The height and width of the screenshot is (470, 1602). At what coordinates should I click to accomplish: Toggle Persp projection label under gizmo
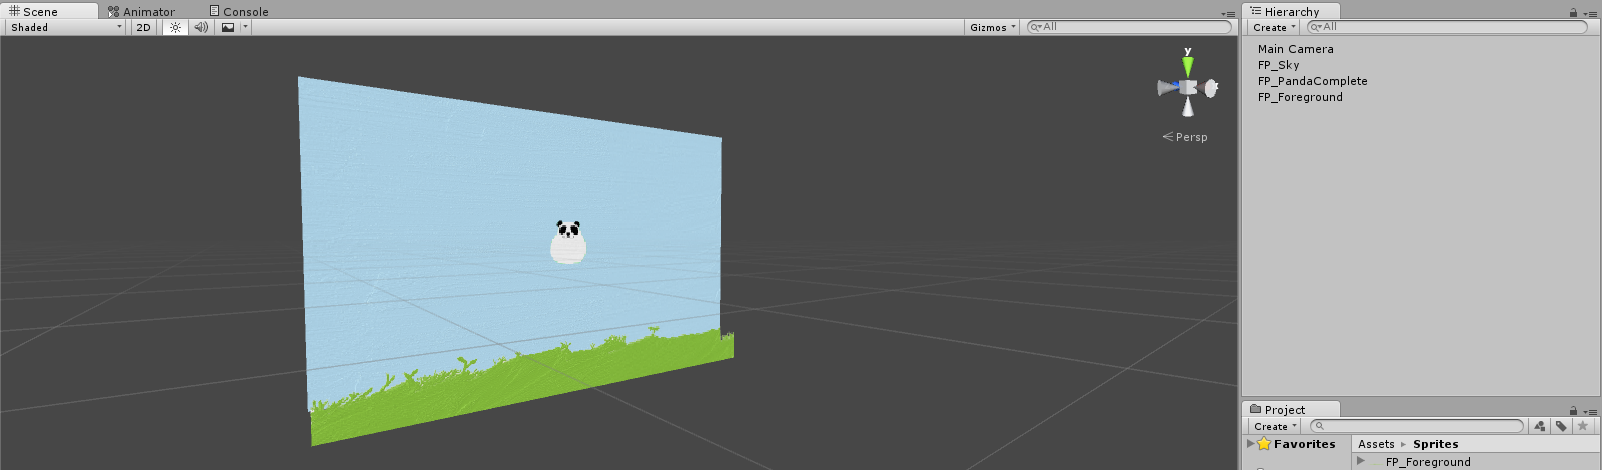point(1186,137)
